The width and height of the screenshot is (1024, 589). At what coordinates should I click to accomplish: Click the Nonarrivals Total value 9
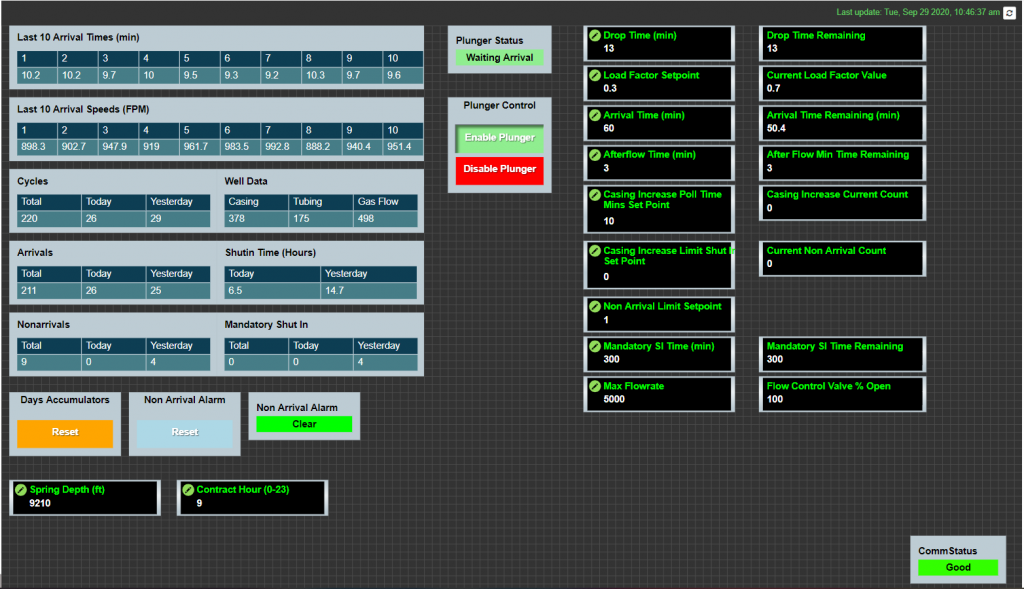tap(49, 362)
